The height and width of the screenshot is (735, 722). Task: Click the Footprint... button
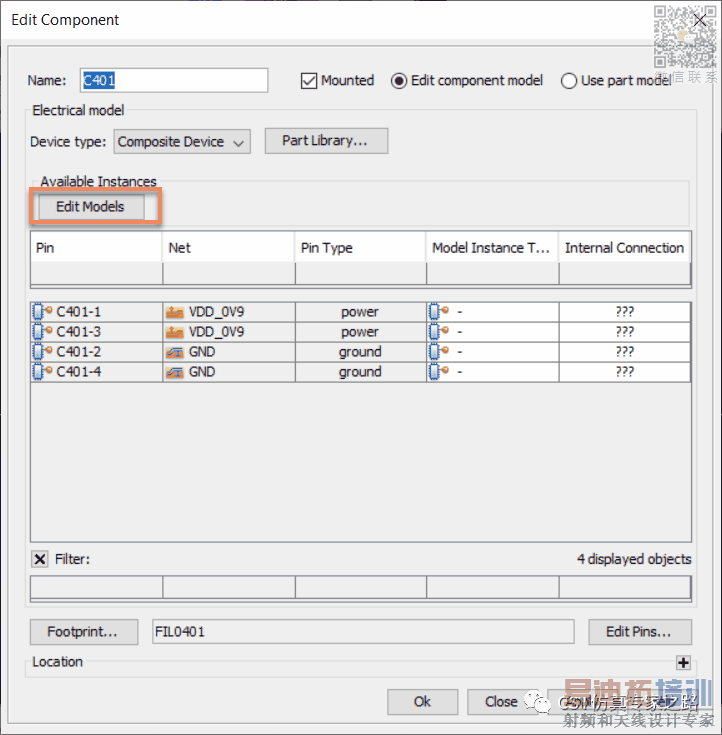(84, 632)
